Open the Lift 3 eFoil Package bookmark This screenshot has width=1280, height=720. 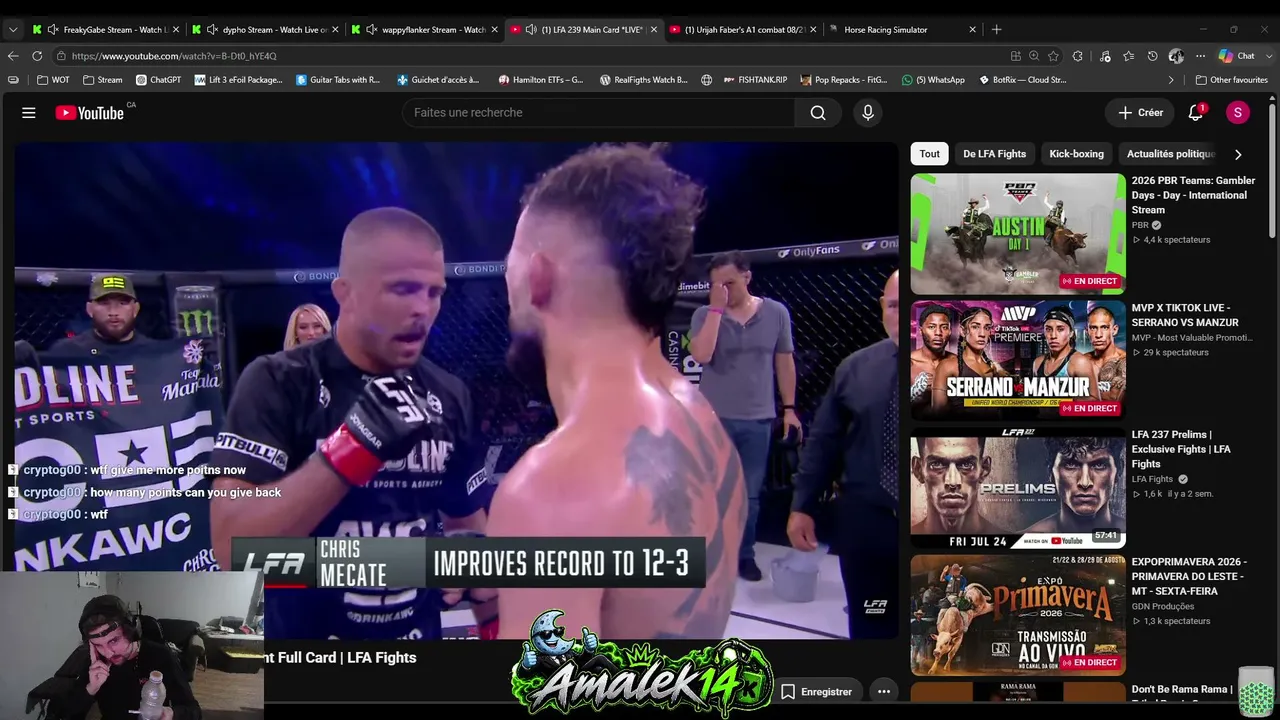pyautogui.click(x=238, y=80)
